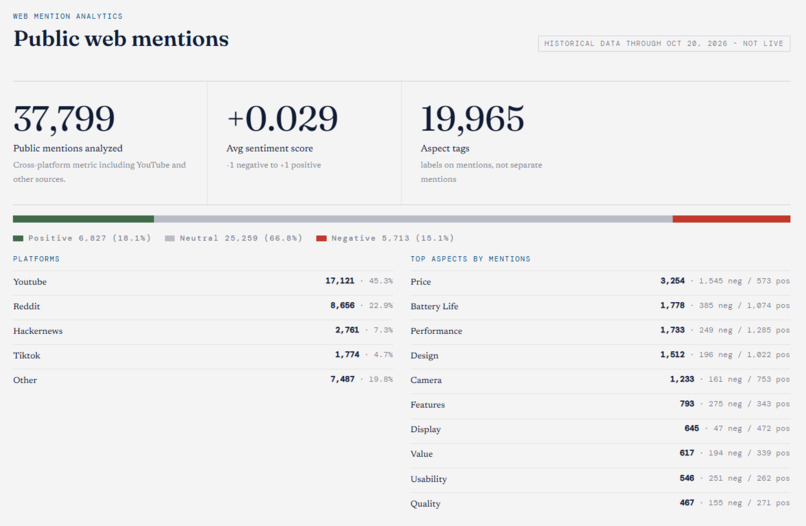806x526 pixels.
Task: Click the 45.3% share for Youtube
Action: click(x=381, y=281)
